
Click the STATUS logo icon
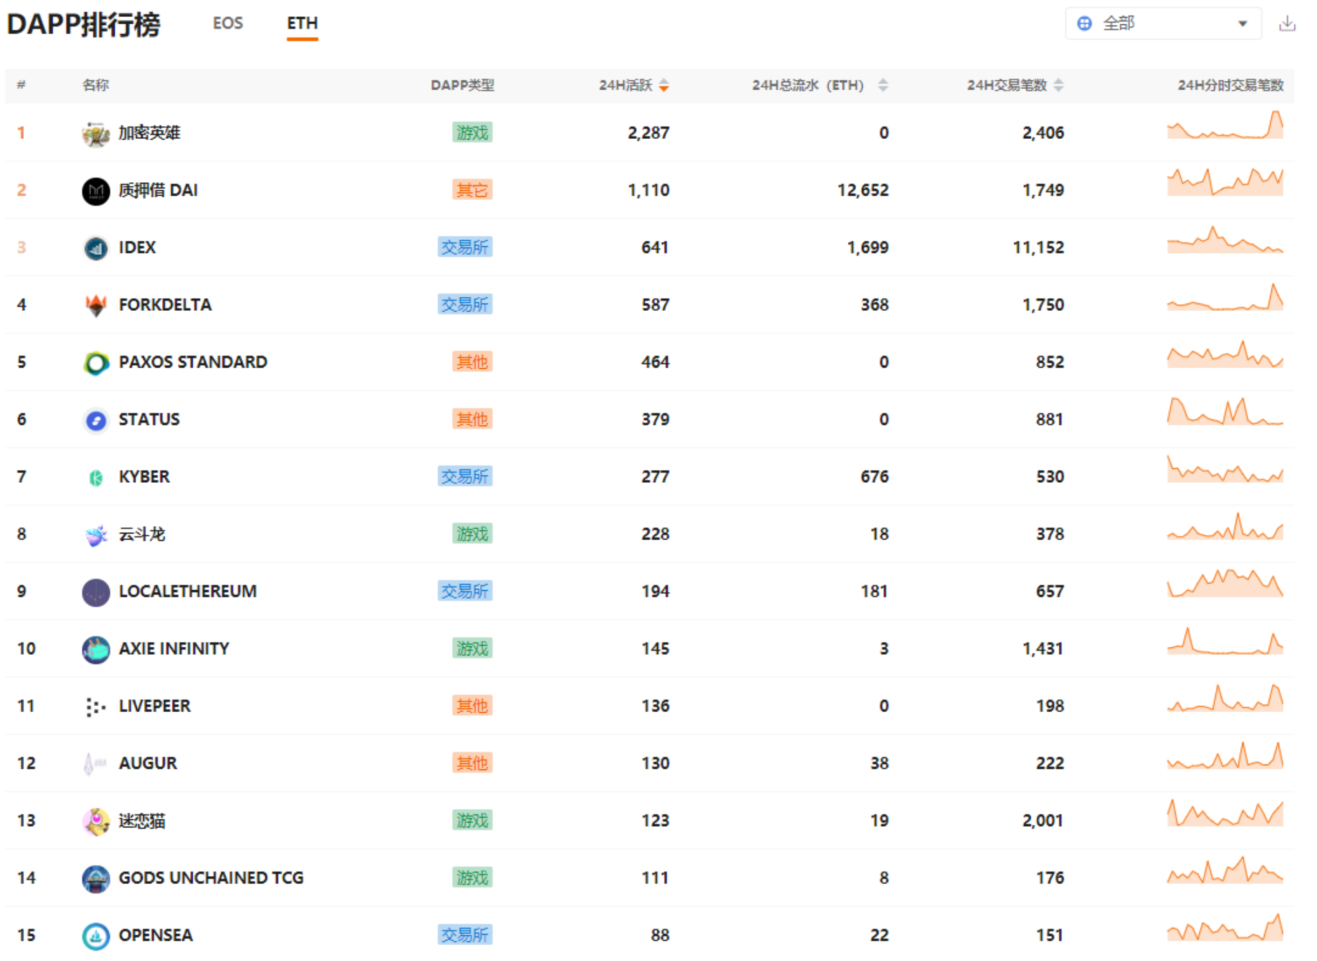coord(96,420)
